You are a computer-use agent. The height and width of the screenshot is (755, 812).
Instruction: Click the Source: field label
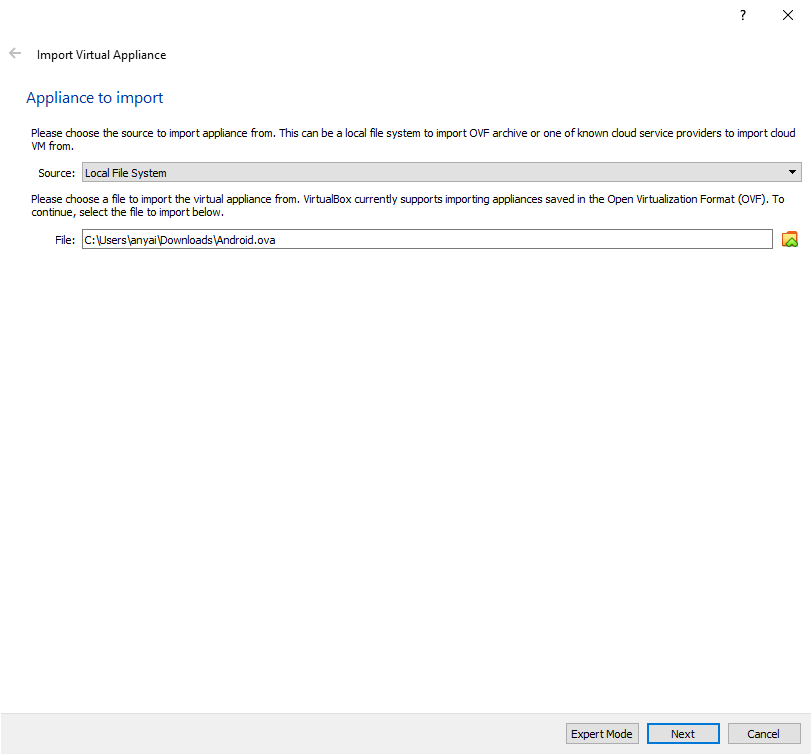click(56, 173)
